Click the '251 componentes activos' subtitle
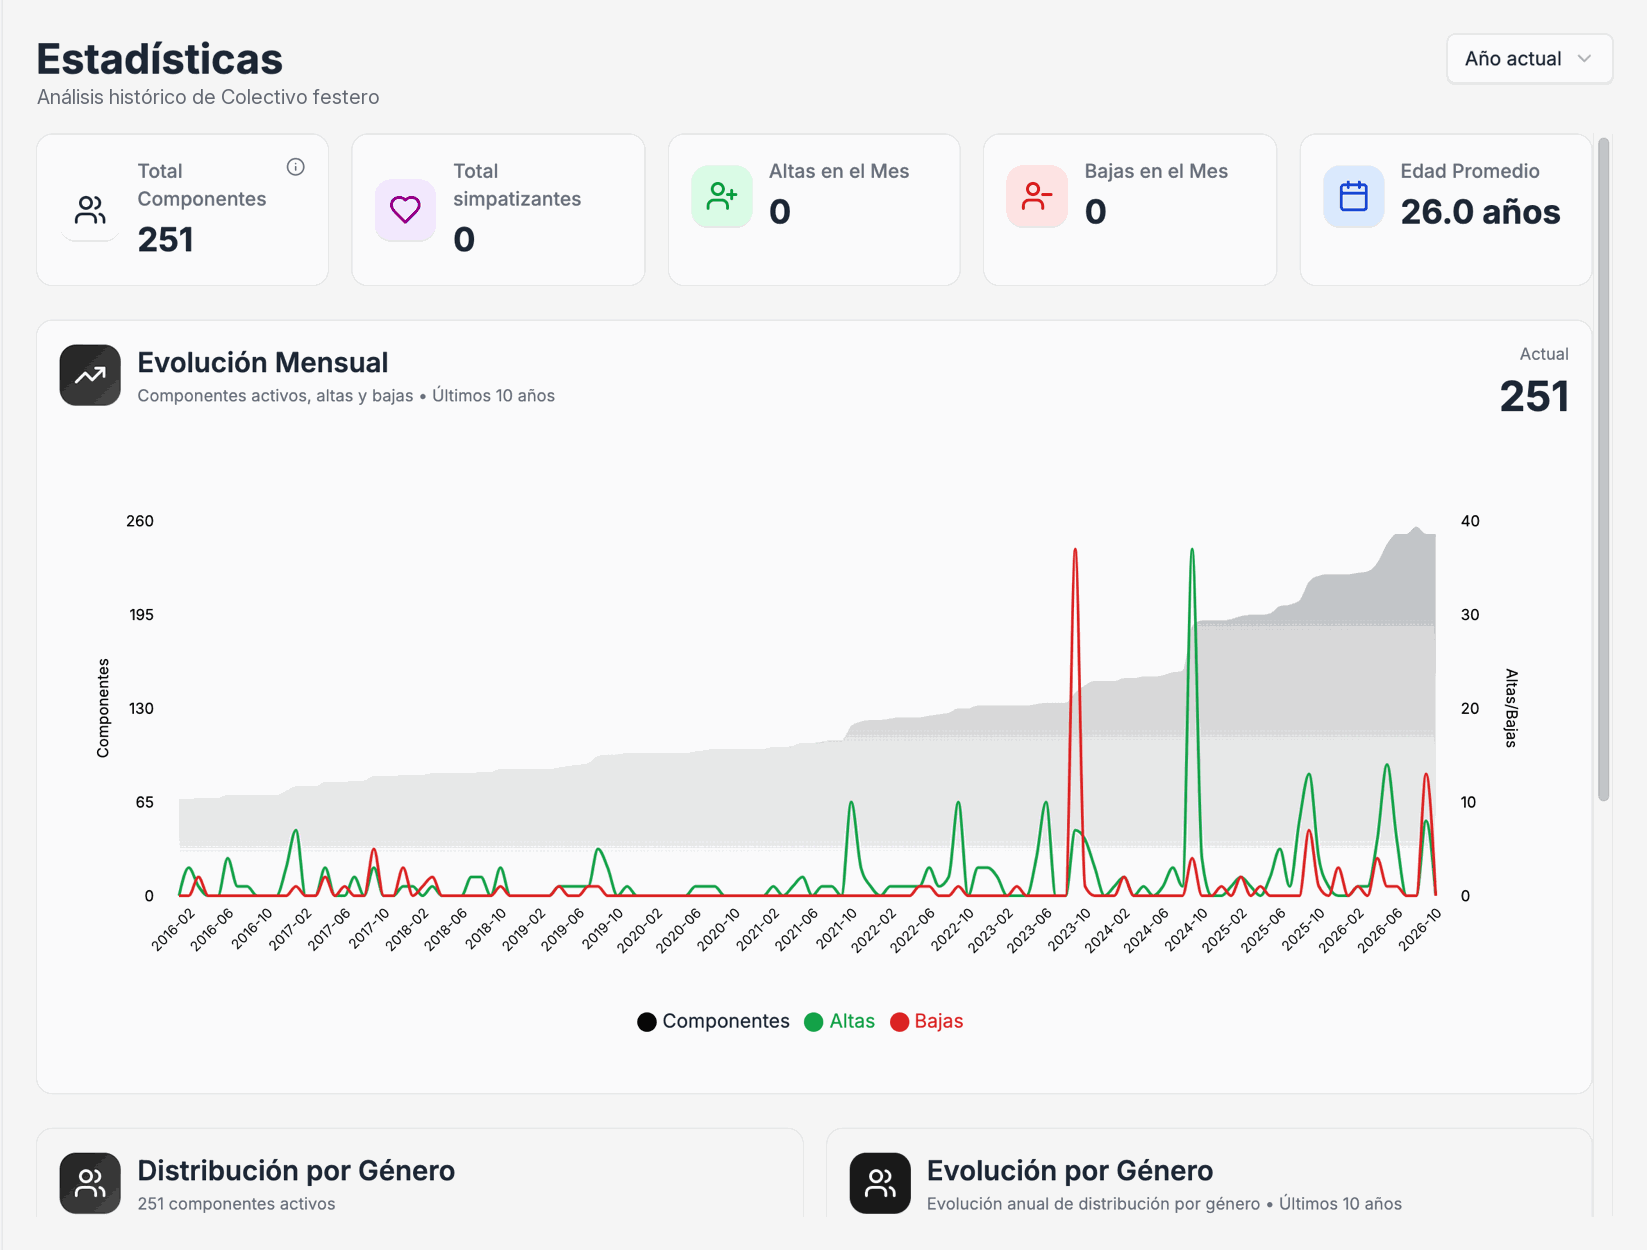This screenshot has width=1647, height=1250. 236,1204
